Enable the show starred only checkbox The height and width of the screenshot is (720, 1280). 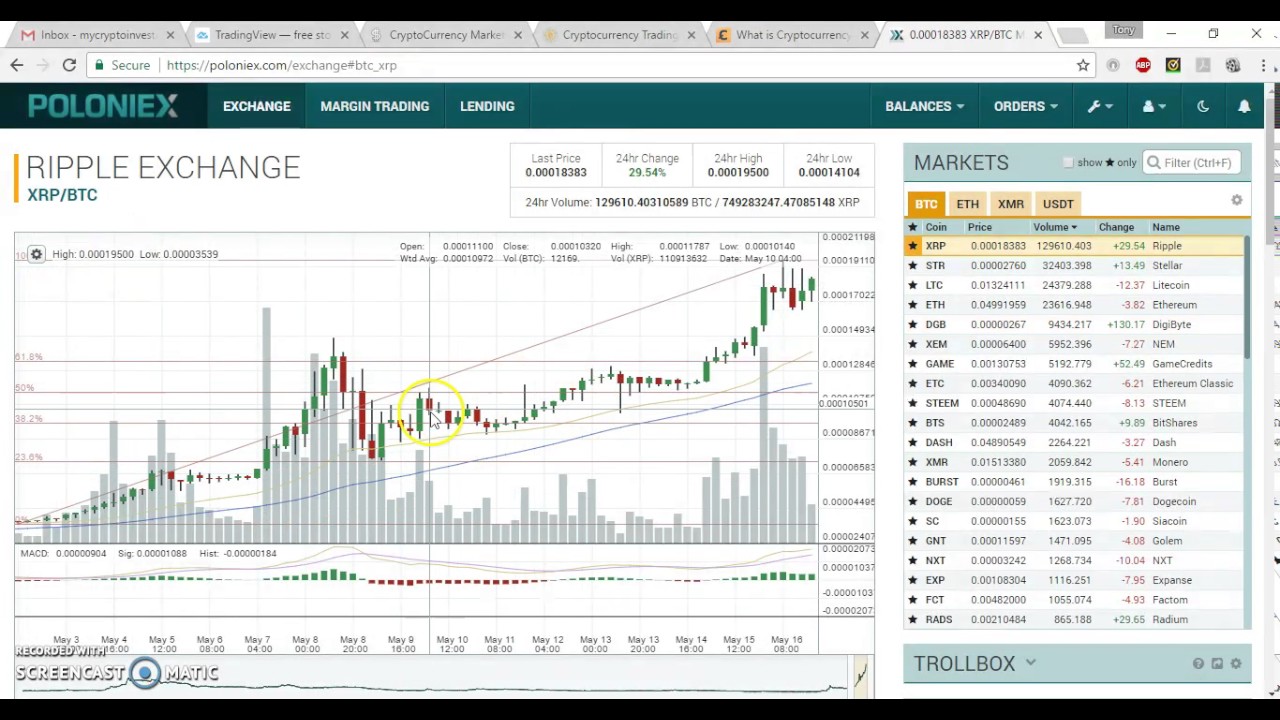click(1068, 162)
